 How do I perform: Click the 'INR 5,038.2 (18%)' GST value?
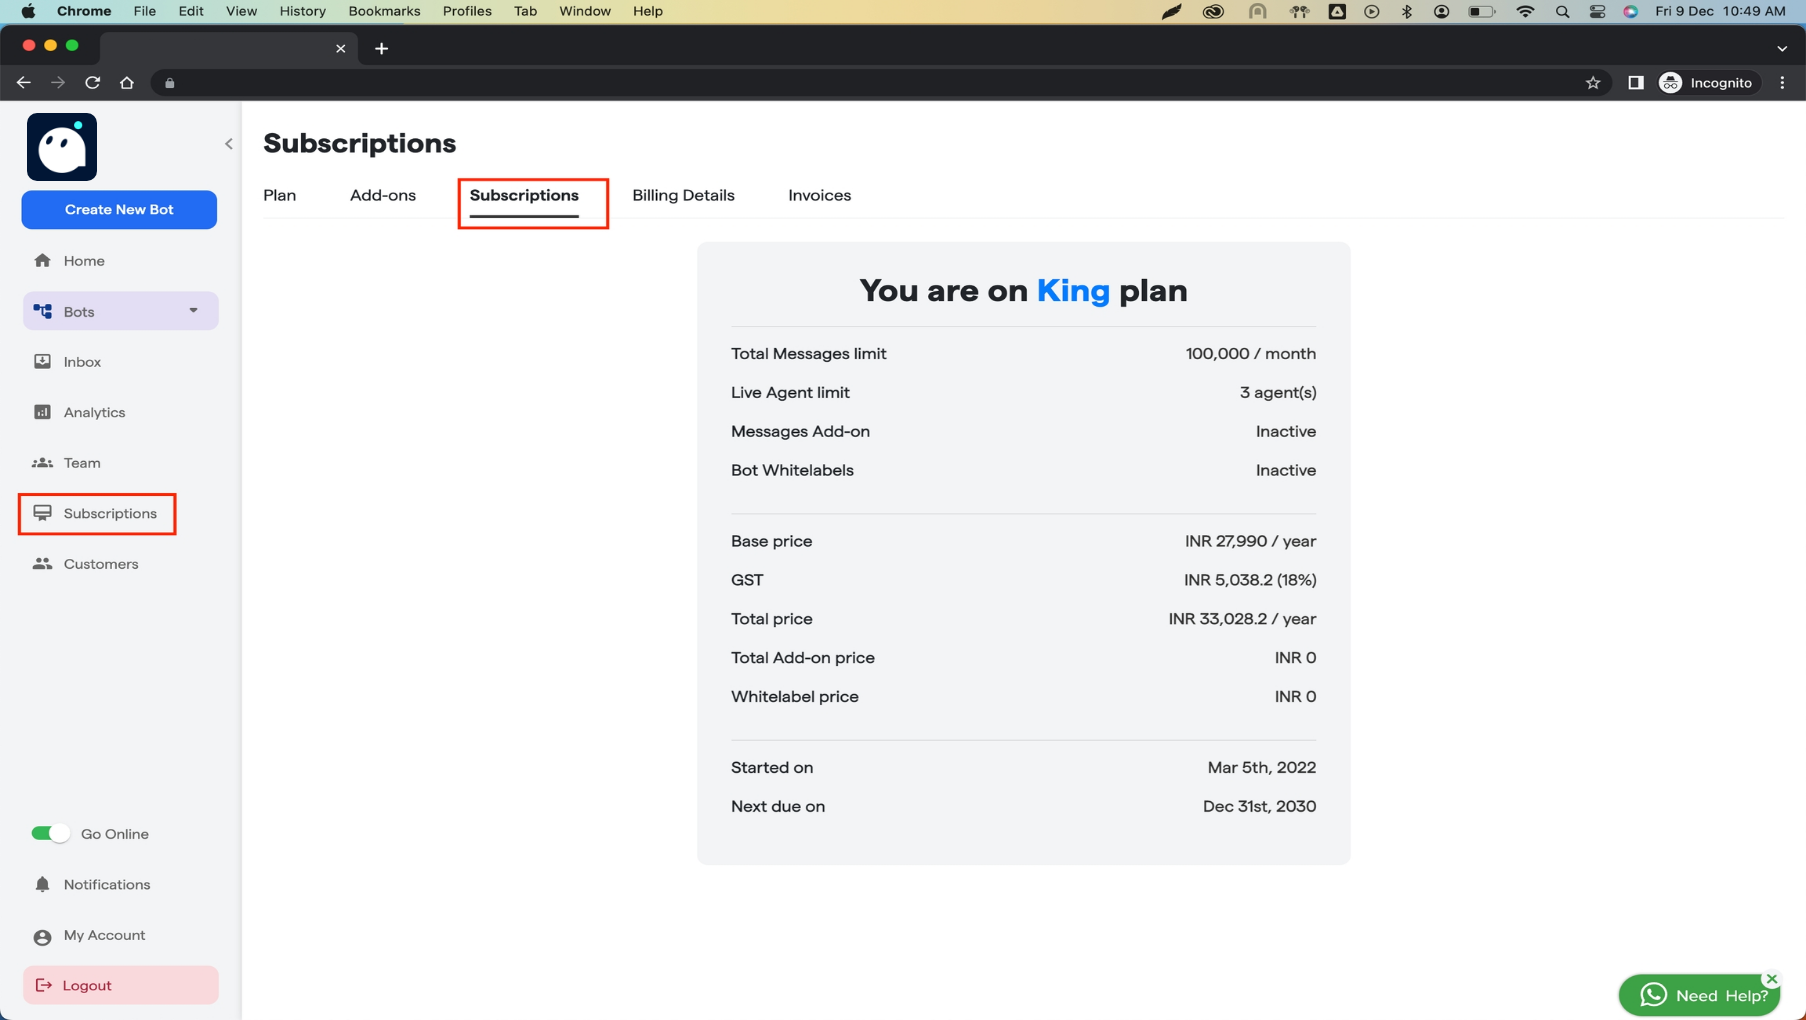(x=1250, y=580)
